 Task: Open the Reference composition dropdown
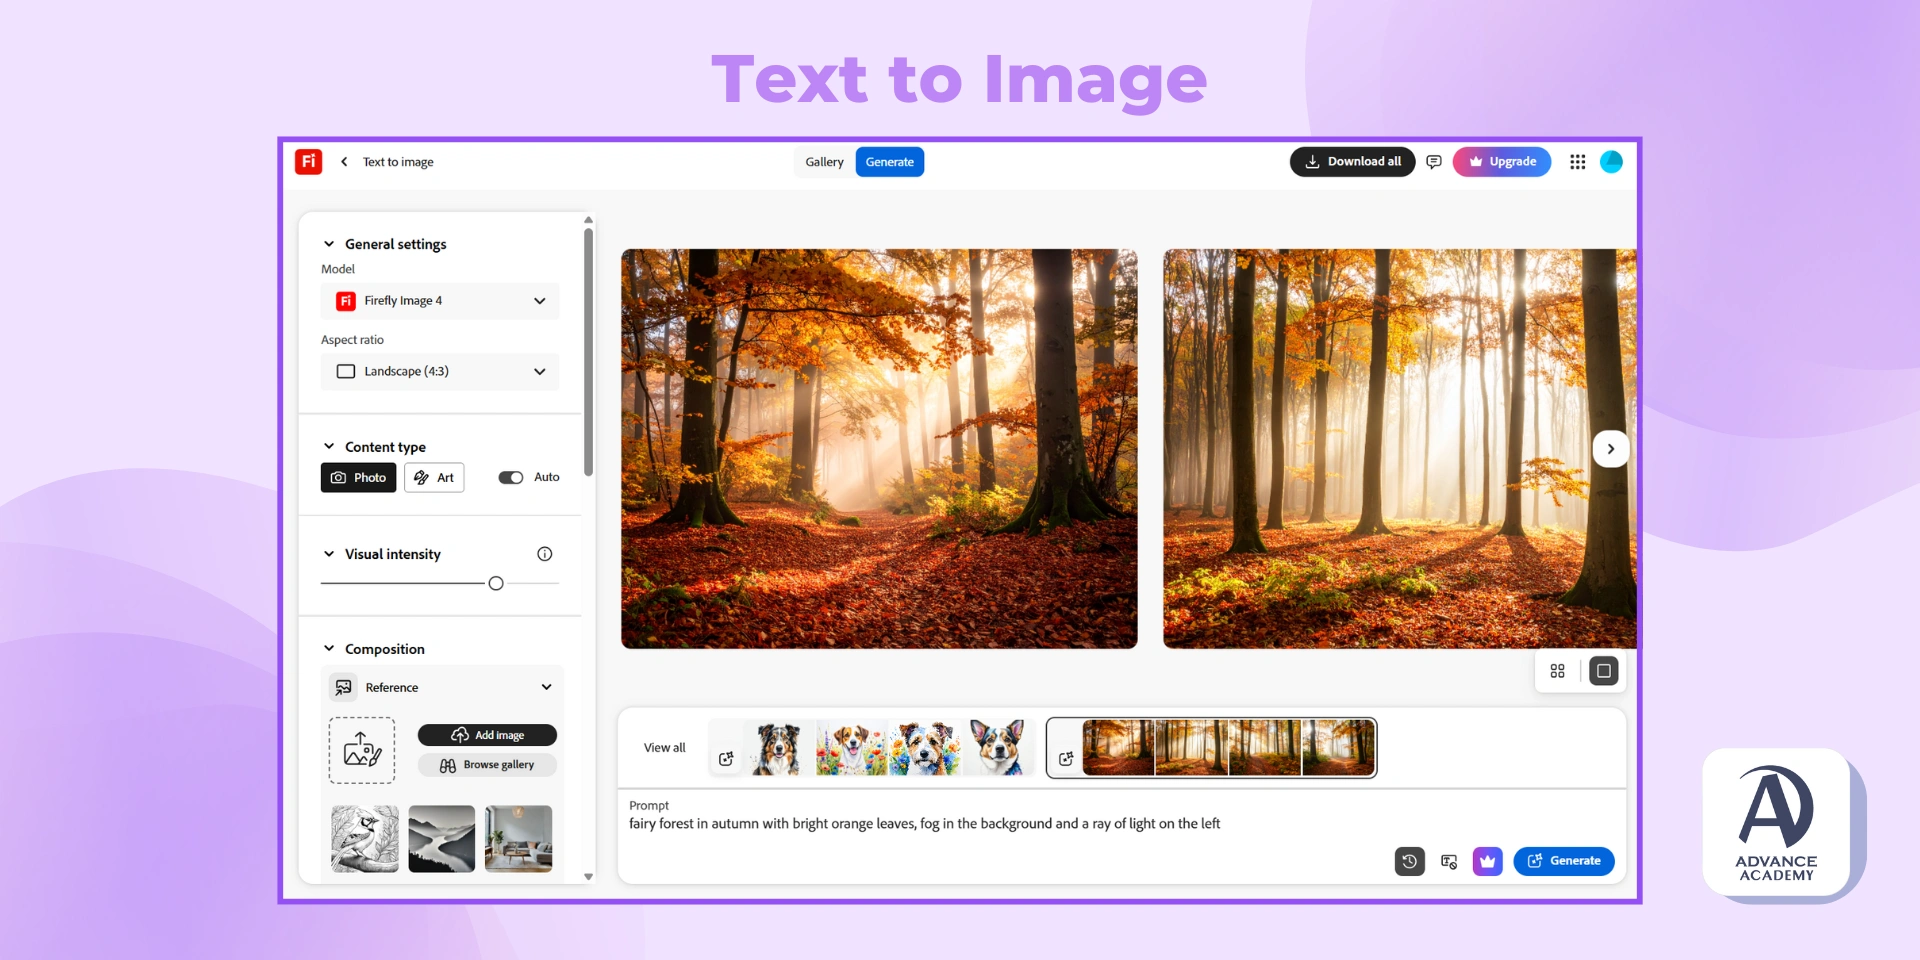(x=442, y=687)
